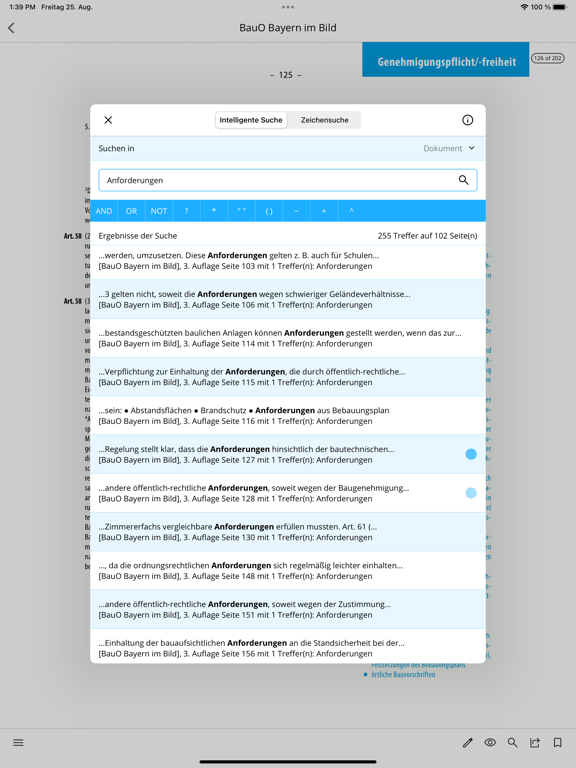Image resolution: width=576 pixels, height=768 pixels.
Task: Insert the plus + operator
Action: [x=324, y=211]
